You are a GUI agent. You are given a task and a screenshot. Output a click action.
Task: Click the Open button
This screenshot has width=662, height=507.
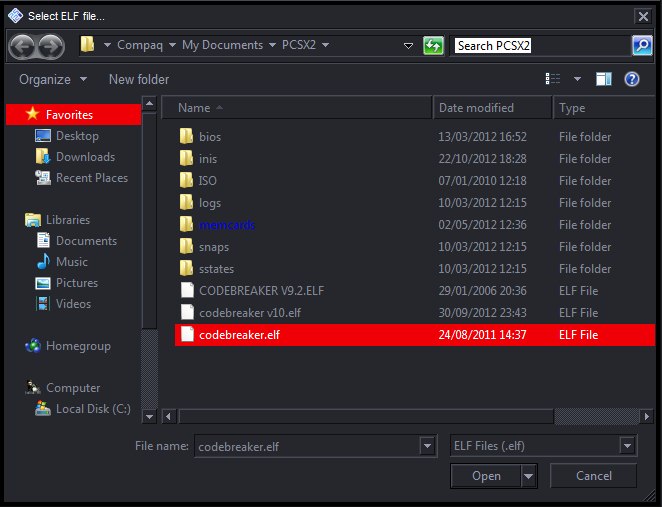[486, 476]
